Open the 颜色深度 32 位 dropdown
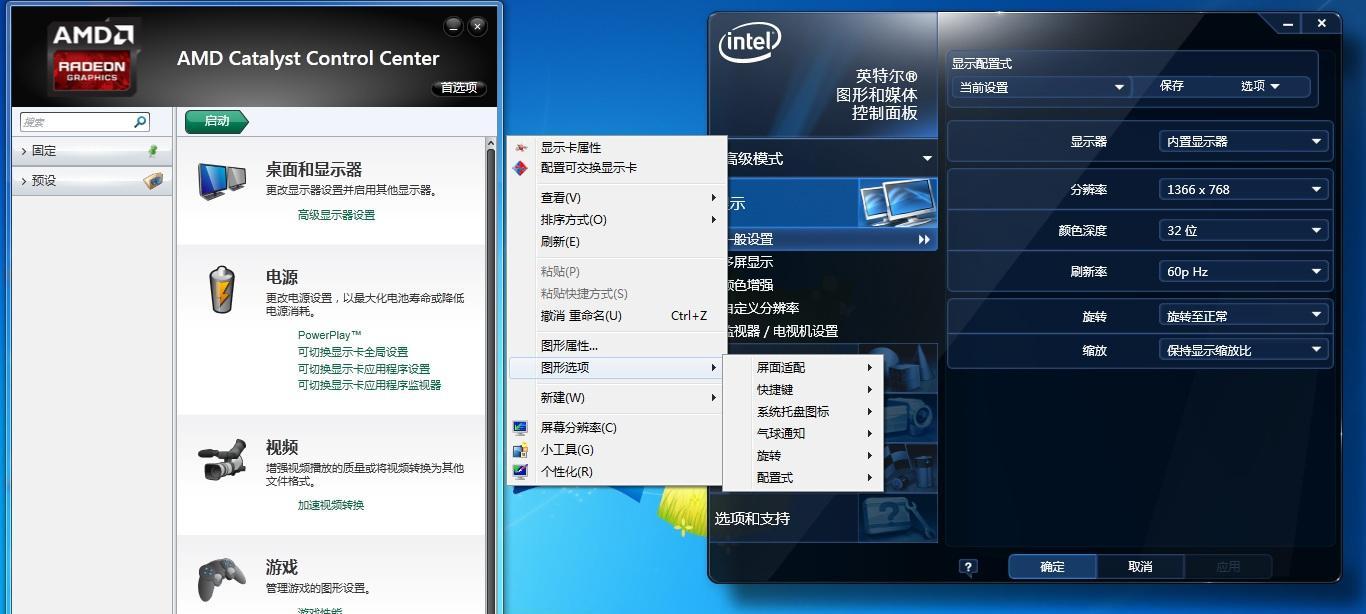This screenshot has width=1366, height=614. pyautogui.click(x=1243, y=230)
